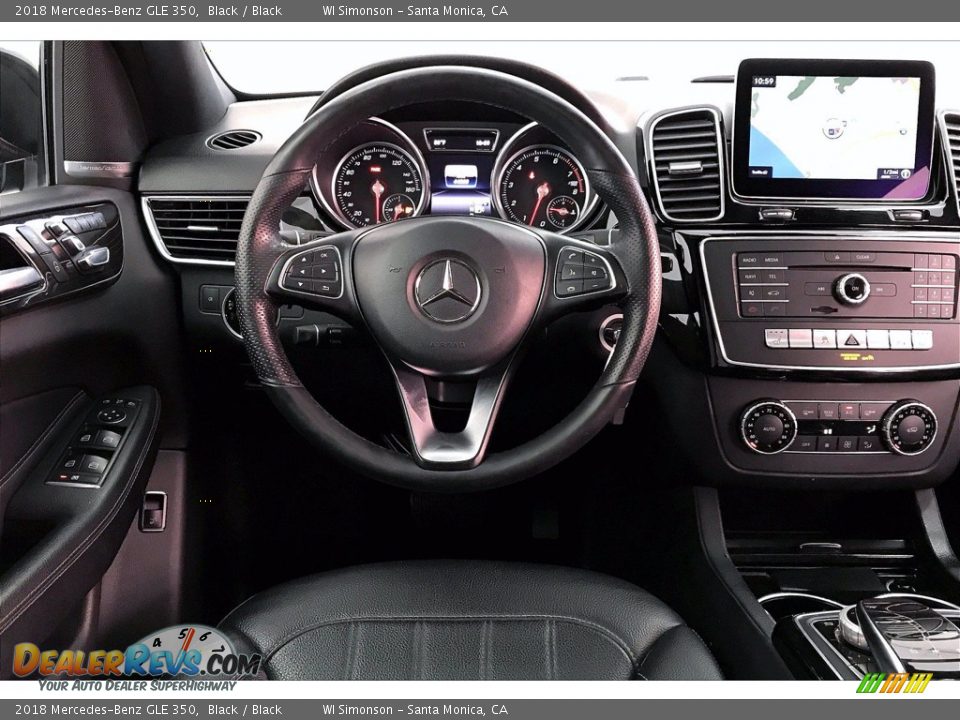Tap the RADIO button on the head unit
The height and width of the screenshot is (720, 960).
[x=749, y=260]
